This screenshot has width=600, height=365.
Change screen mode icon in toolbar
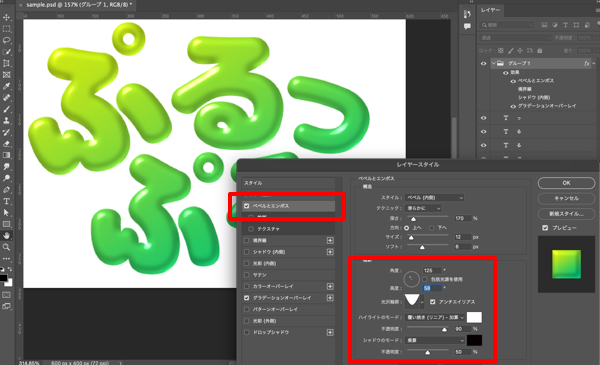(x=7, y=306)
